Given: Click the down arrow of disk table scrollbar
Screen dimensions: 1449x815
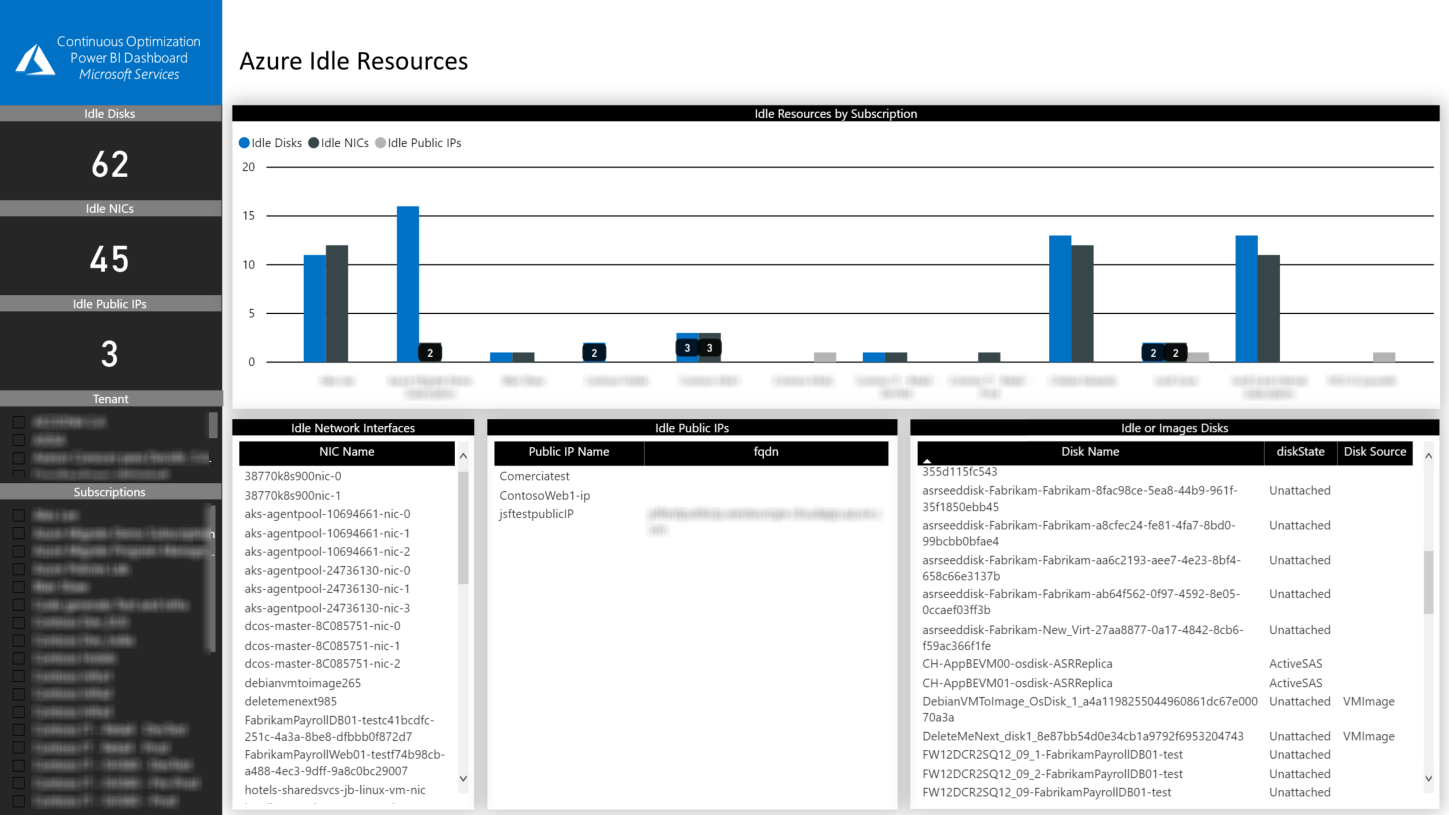Looking at the screenshot, I should pyautogui.click(x=1428, y=778).
